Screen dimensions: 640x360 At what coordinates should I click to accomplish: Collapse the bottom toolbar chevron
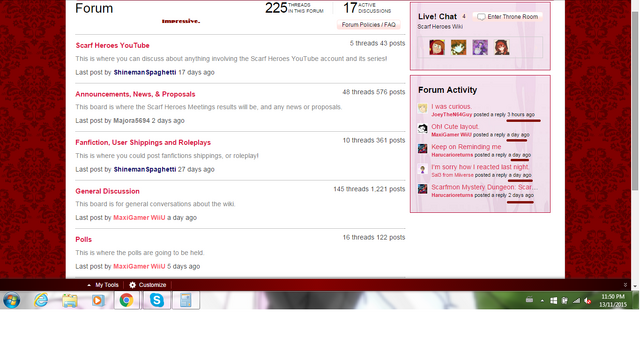[625, 285]
